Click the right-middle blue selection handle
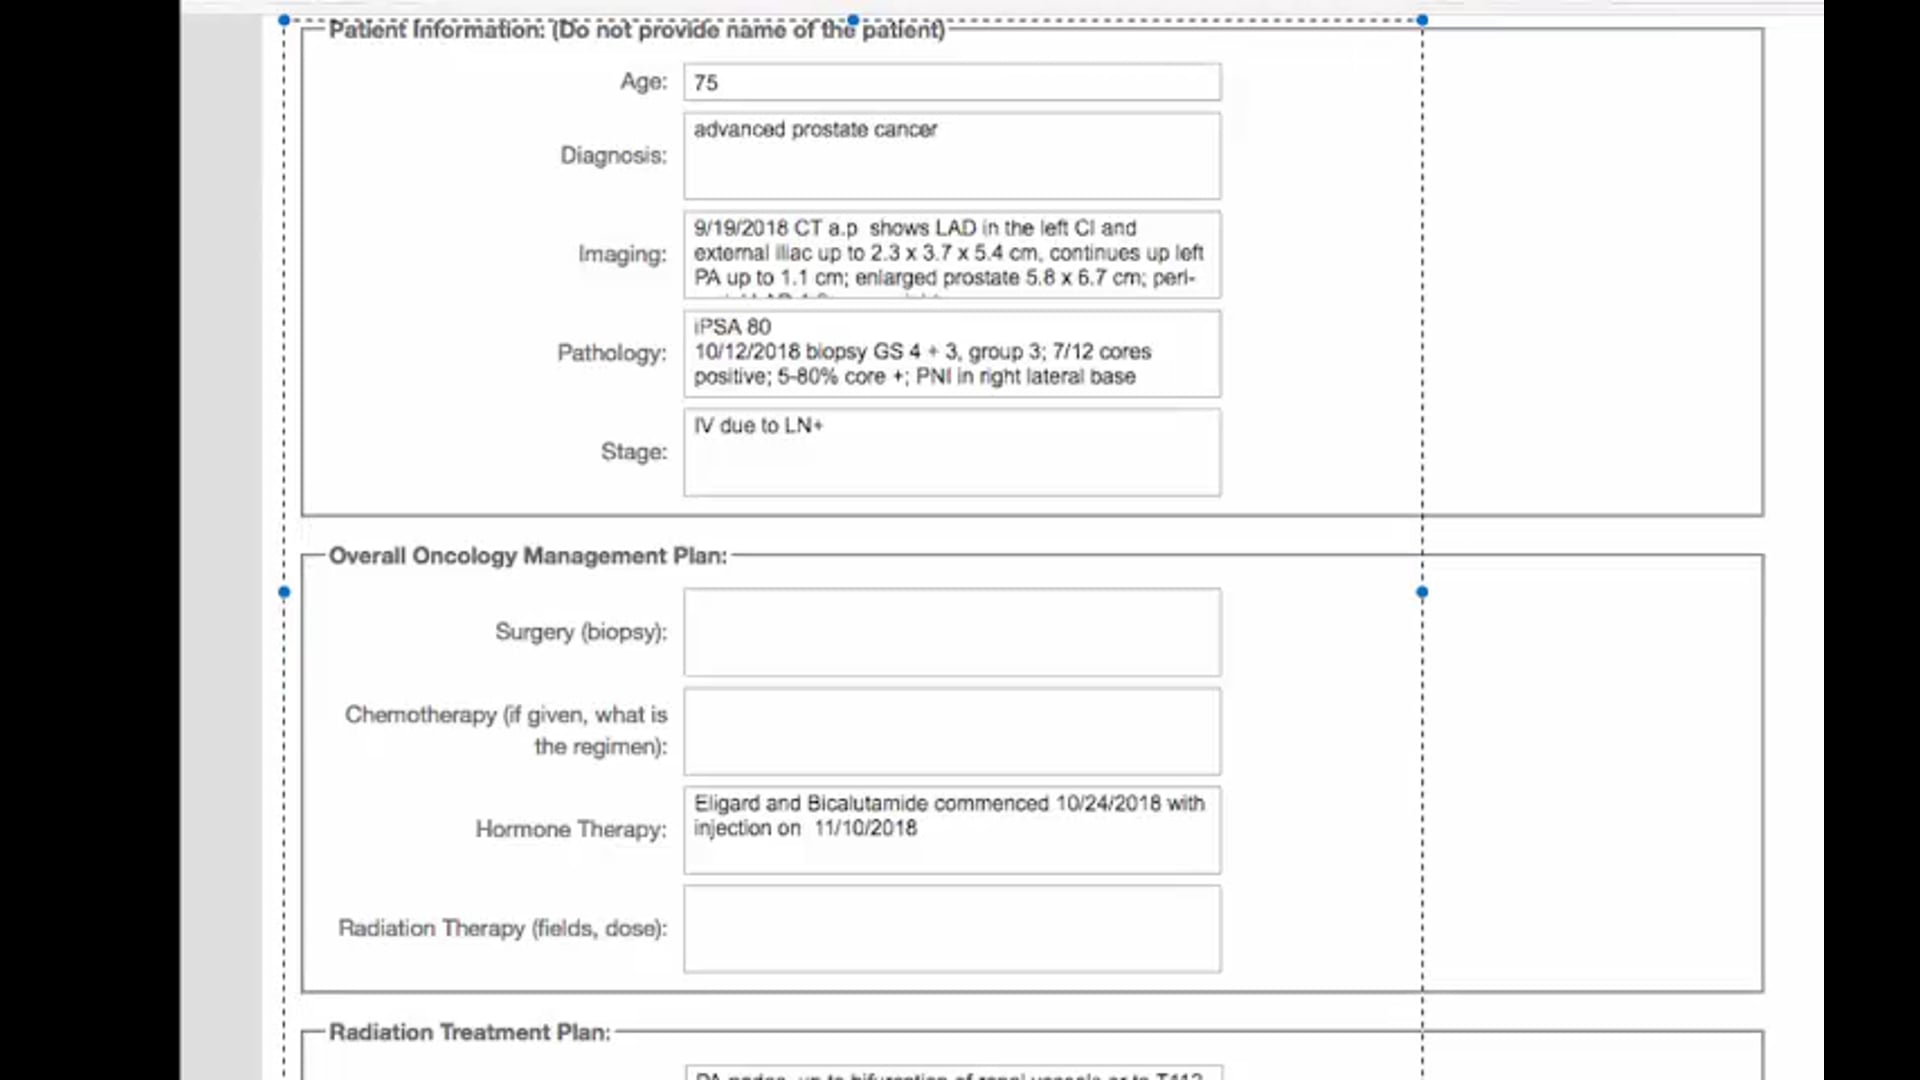 (1422, 592)
